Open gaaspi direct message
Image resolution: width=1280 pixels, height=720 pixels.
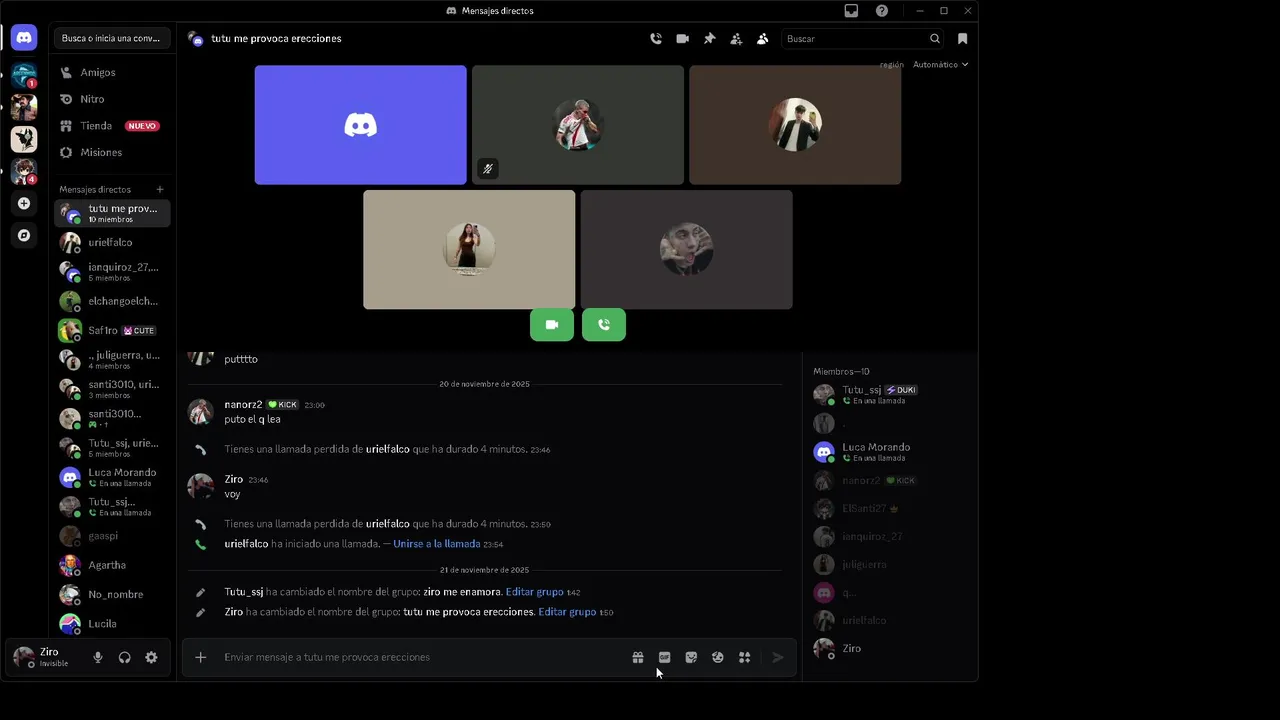pos(112,536)
